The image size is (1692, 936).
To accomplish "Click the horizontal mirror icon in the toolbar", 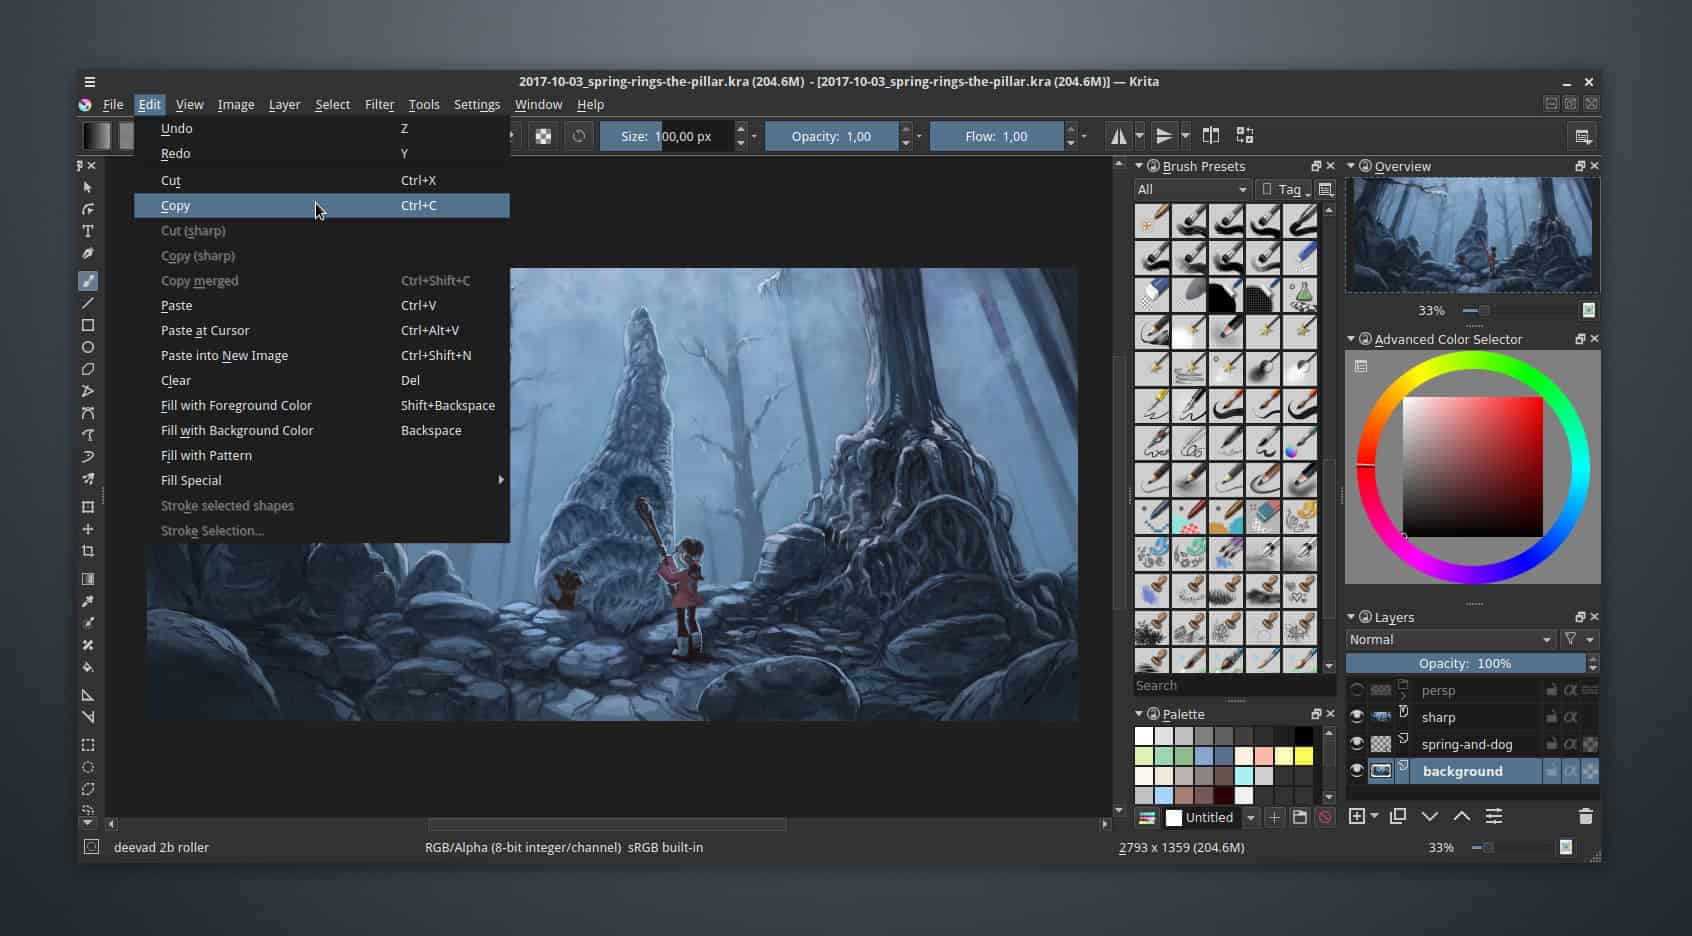I will pos(1119,135).
